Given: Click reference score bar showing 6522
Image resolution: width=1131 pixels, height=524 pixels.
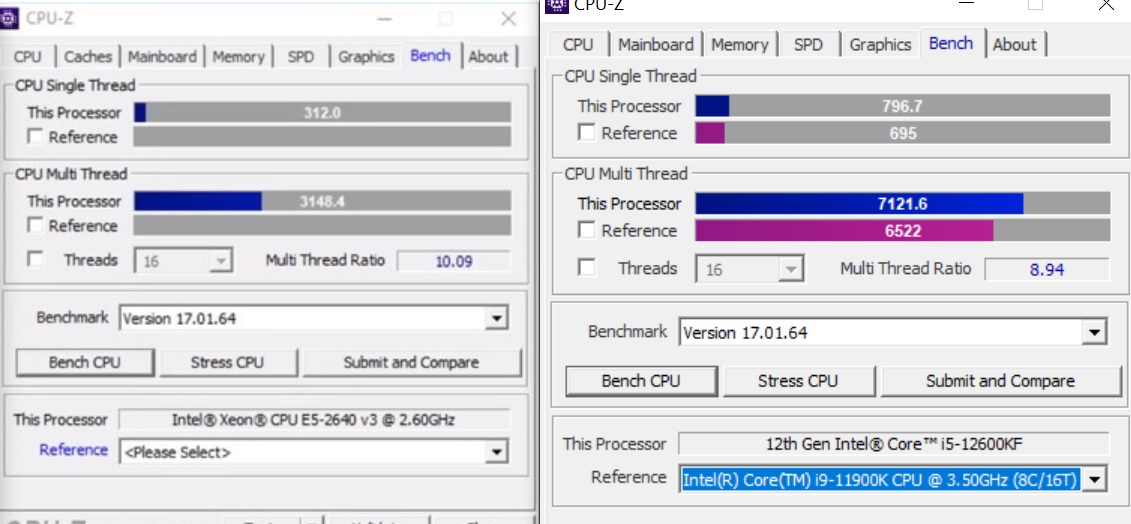Looking at the screenshot, I should (903, 230).
